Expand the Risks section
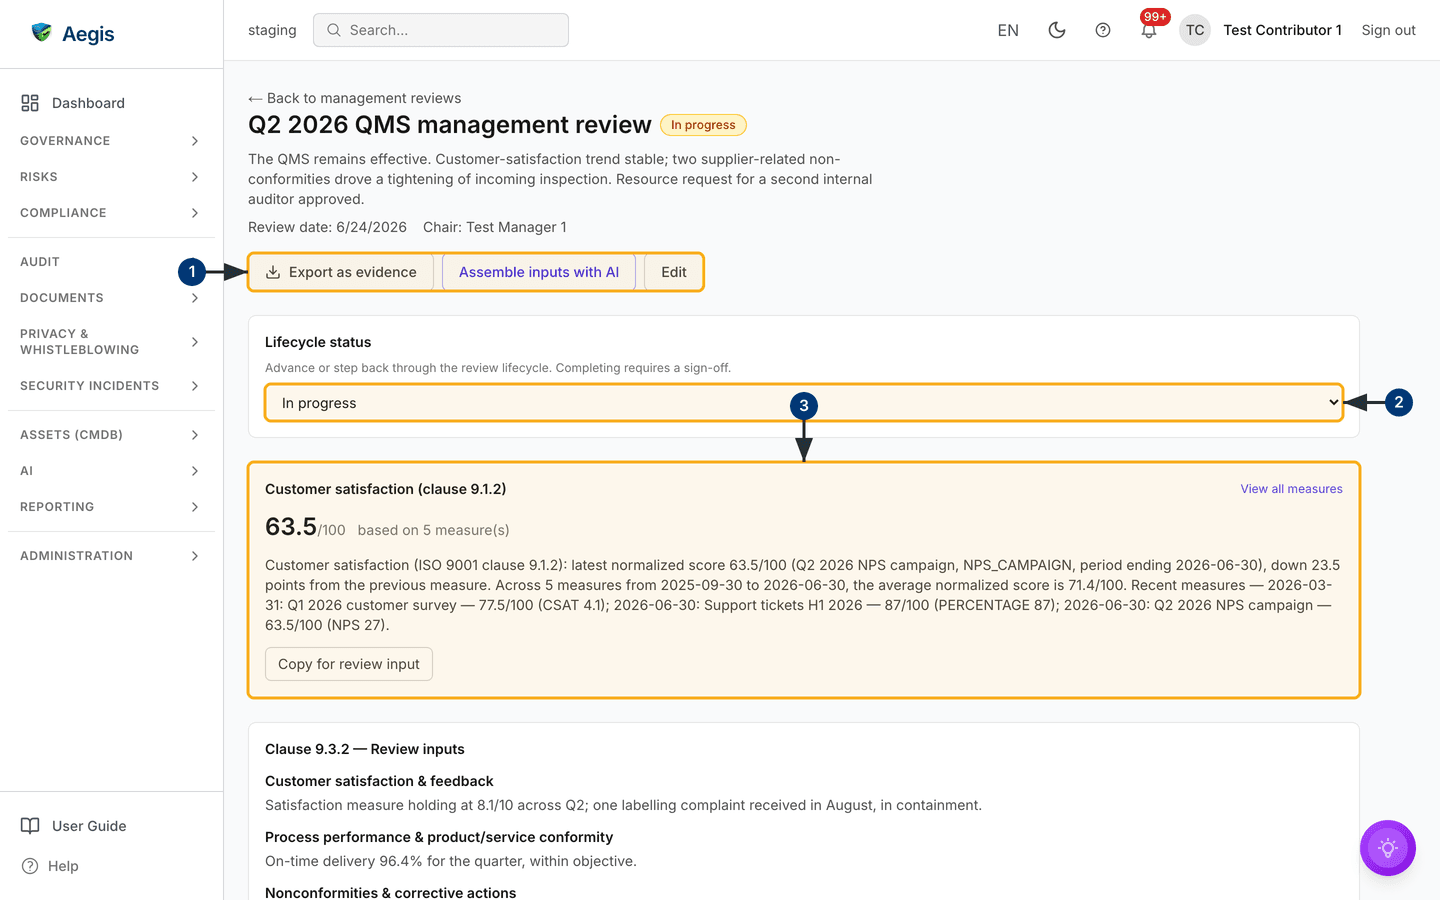 pyautogui.click(x=111, y=177)
